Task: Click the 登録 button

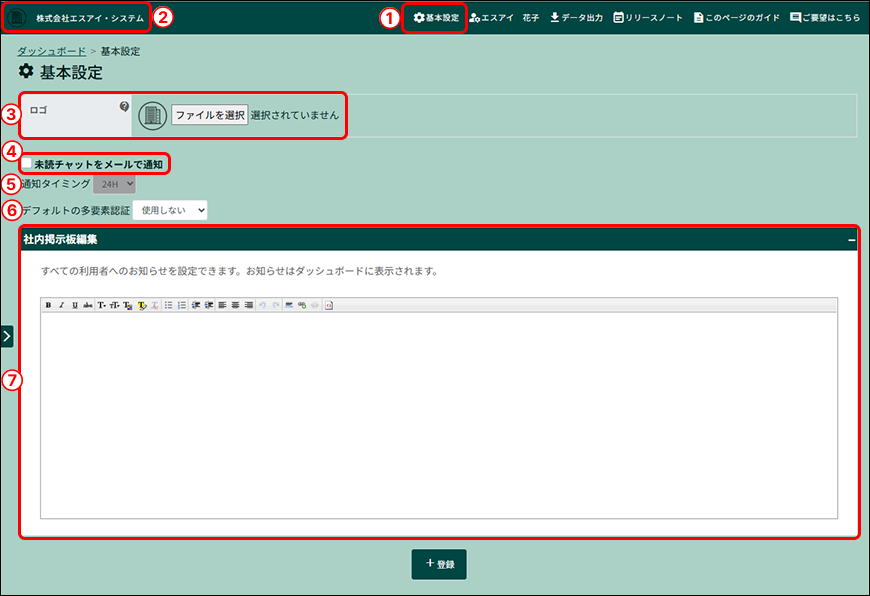Action: point(439,564)
